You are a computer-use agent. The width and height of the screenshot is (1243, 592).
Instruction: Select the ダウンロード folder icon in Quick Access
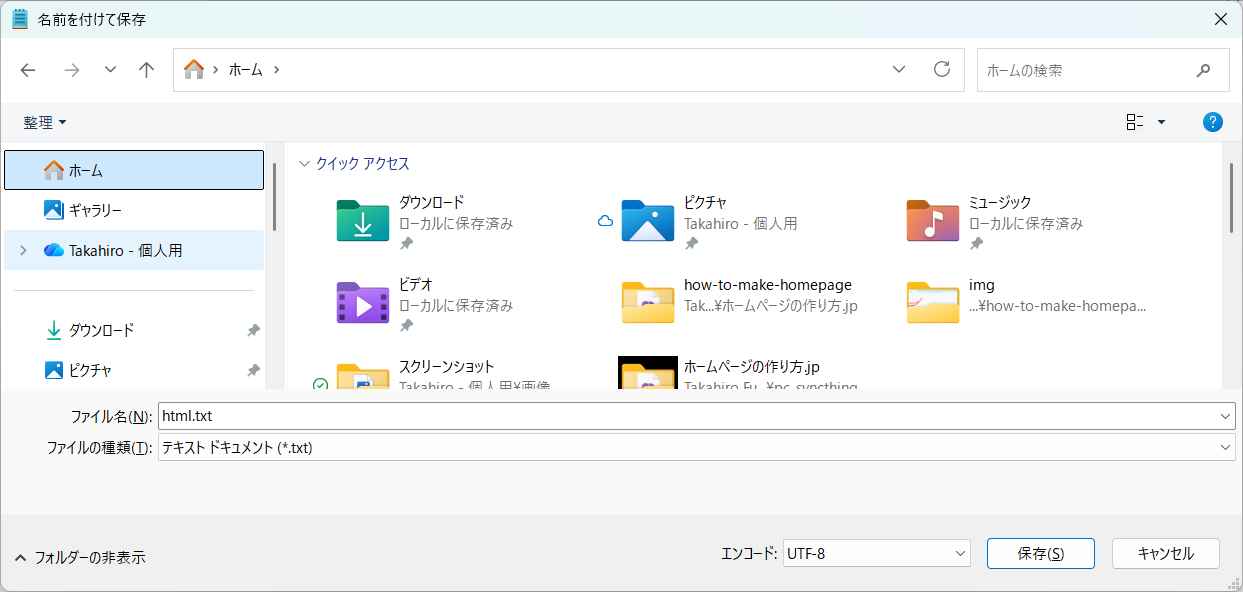(x=362, y=221)
